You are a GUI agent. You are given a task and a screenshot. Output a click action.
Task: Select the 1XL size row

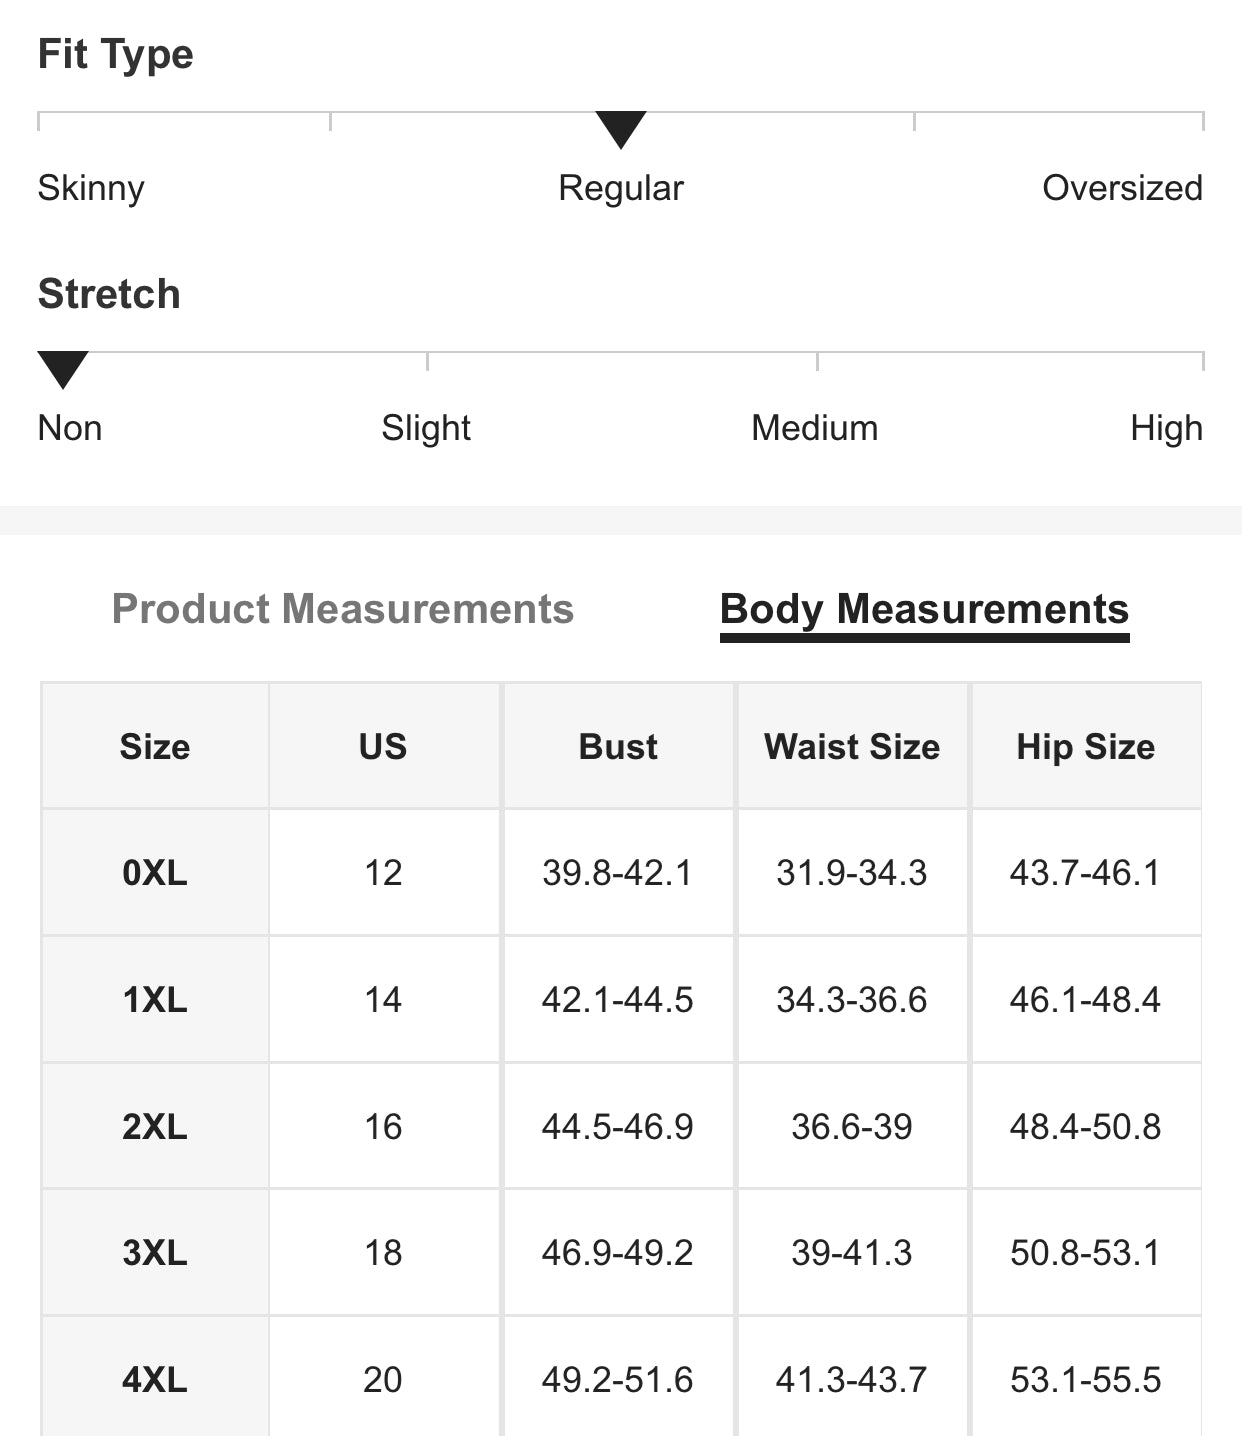[155, 1000]
